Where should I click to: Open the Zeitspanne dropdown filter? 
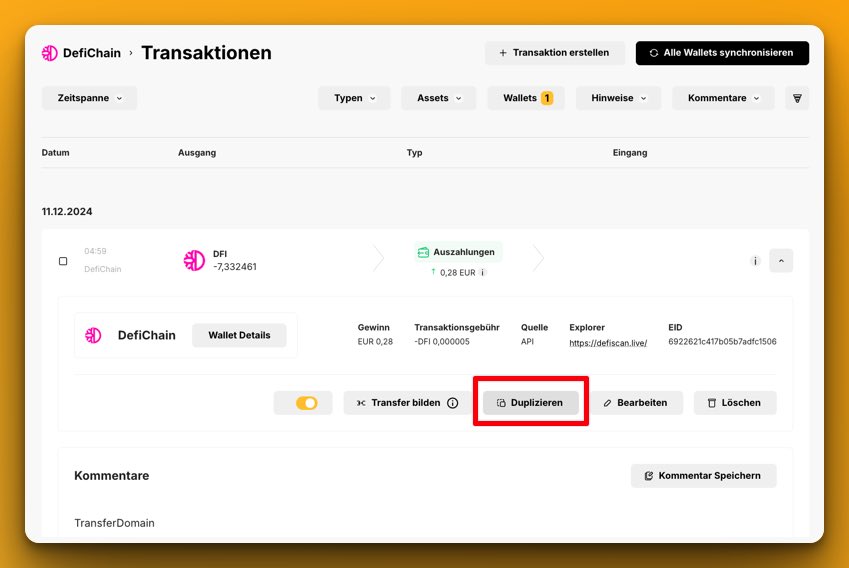tap(89, 98)
